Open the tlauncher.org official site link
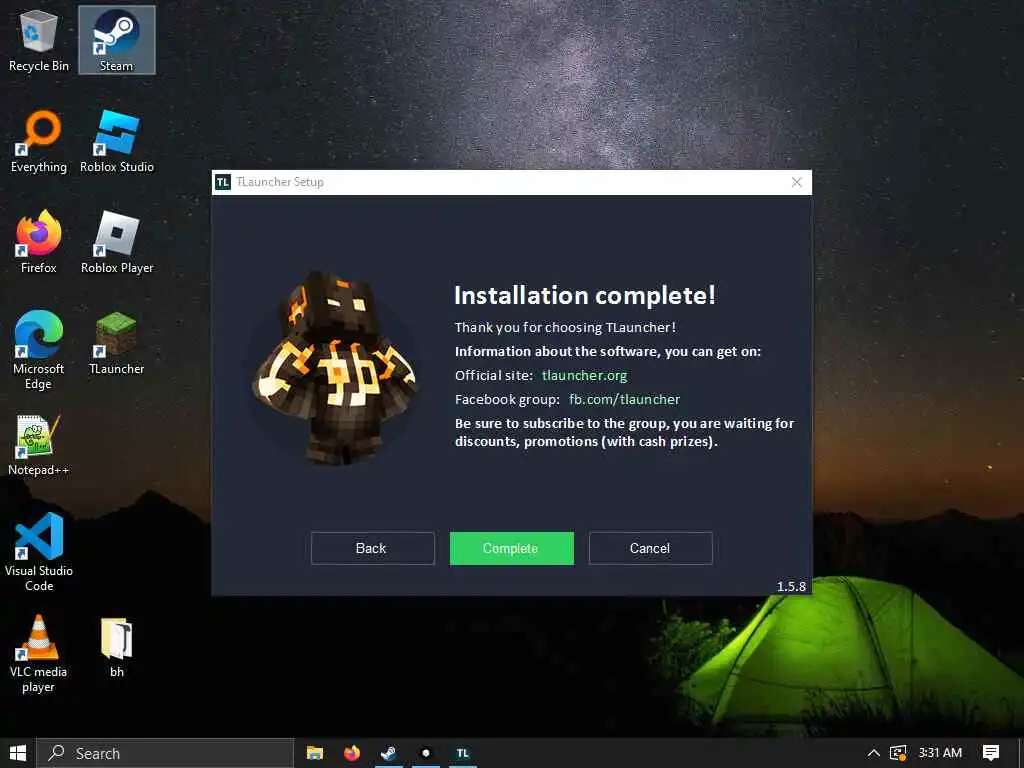Screen dimensions: 1024x768 [x=584, y=376]
